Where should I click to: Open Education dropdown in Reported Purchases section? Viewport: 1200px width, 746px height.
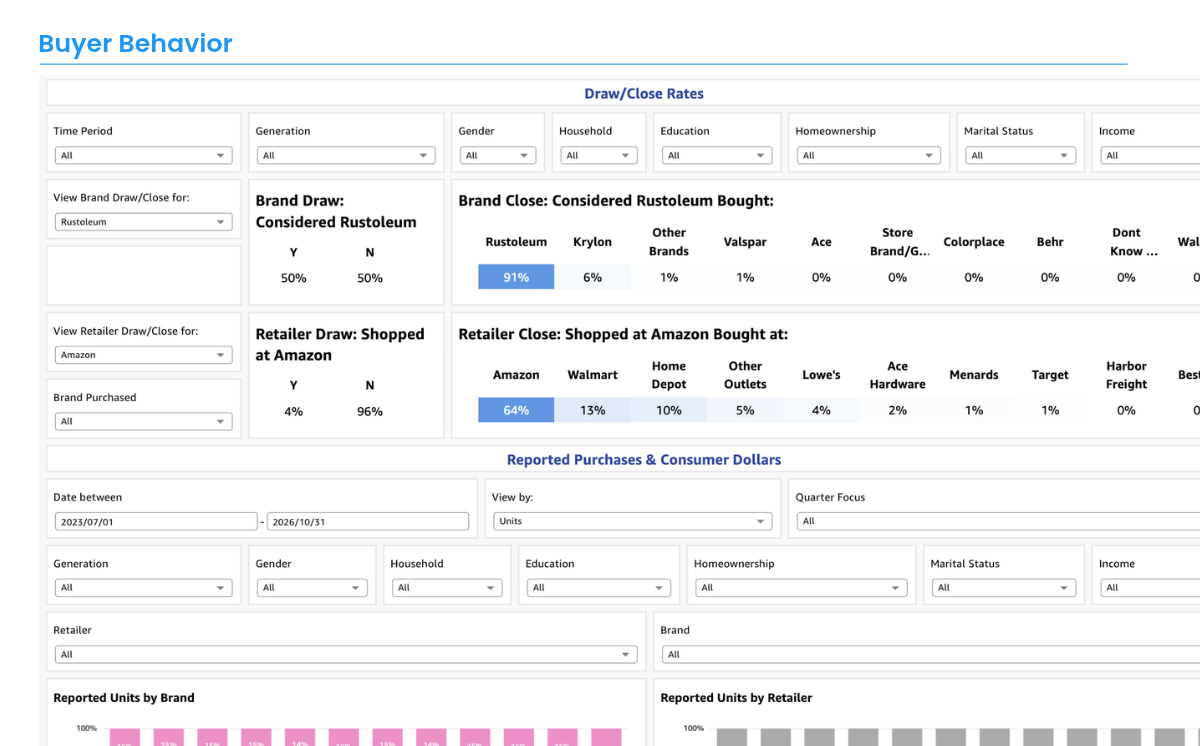(598, 588)
